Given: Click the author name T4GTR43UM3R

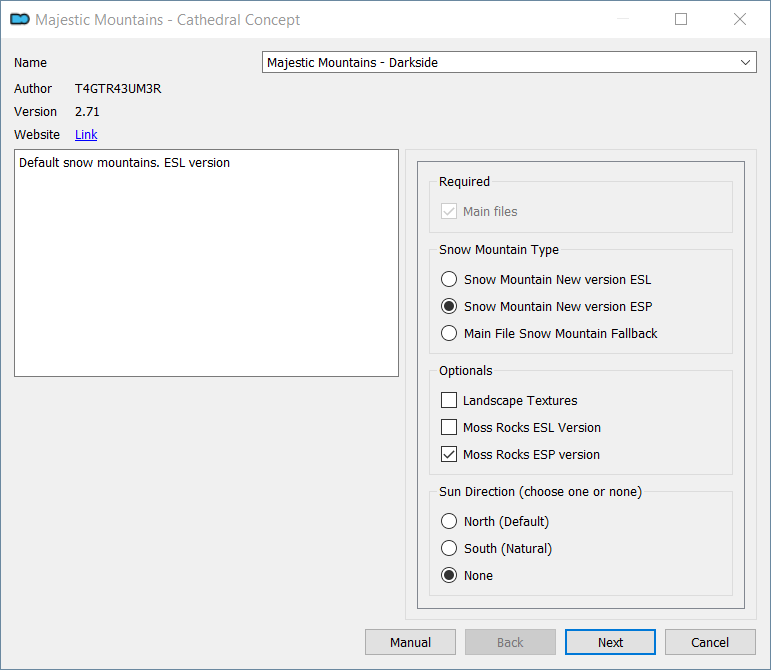Looking at the screenshot, I should (x=118, y=88).
